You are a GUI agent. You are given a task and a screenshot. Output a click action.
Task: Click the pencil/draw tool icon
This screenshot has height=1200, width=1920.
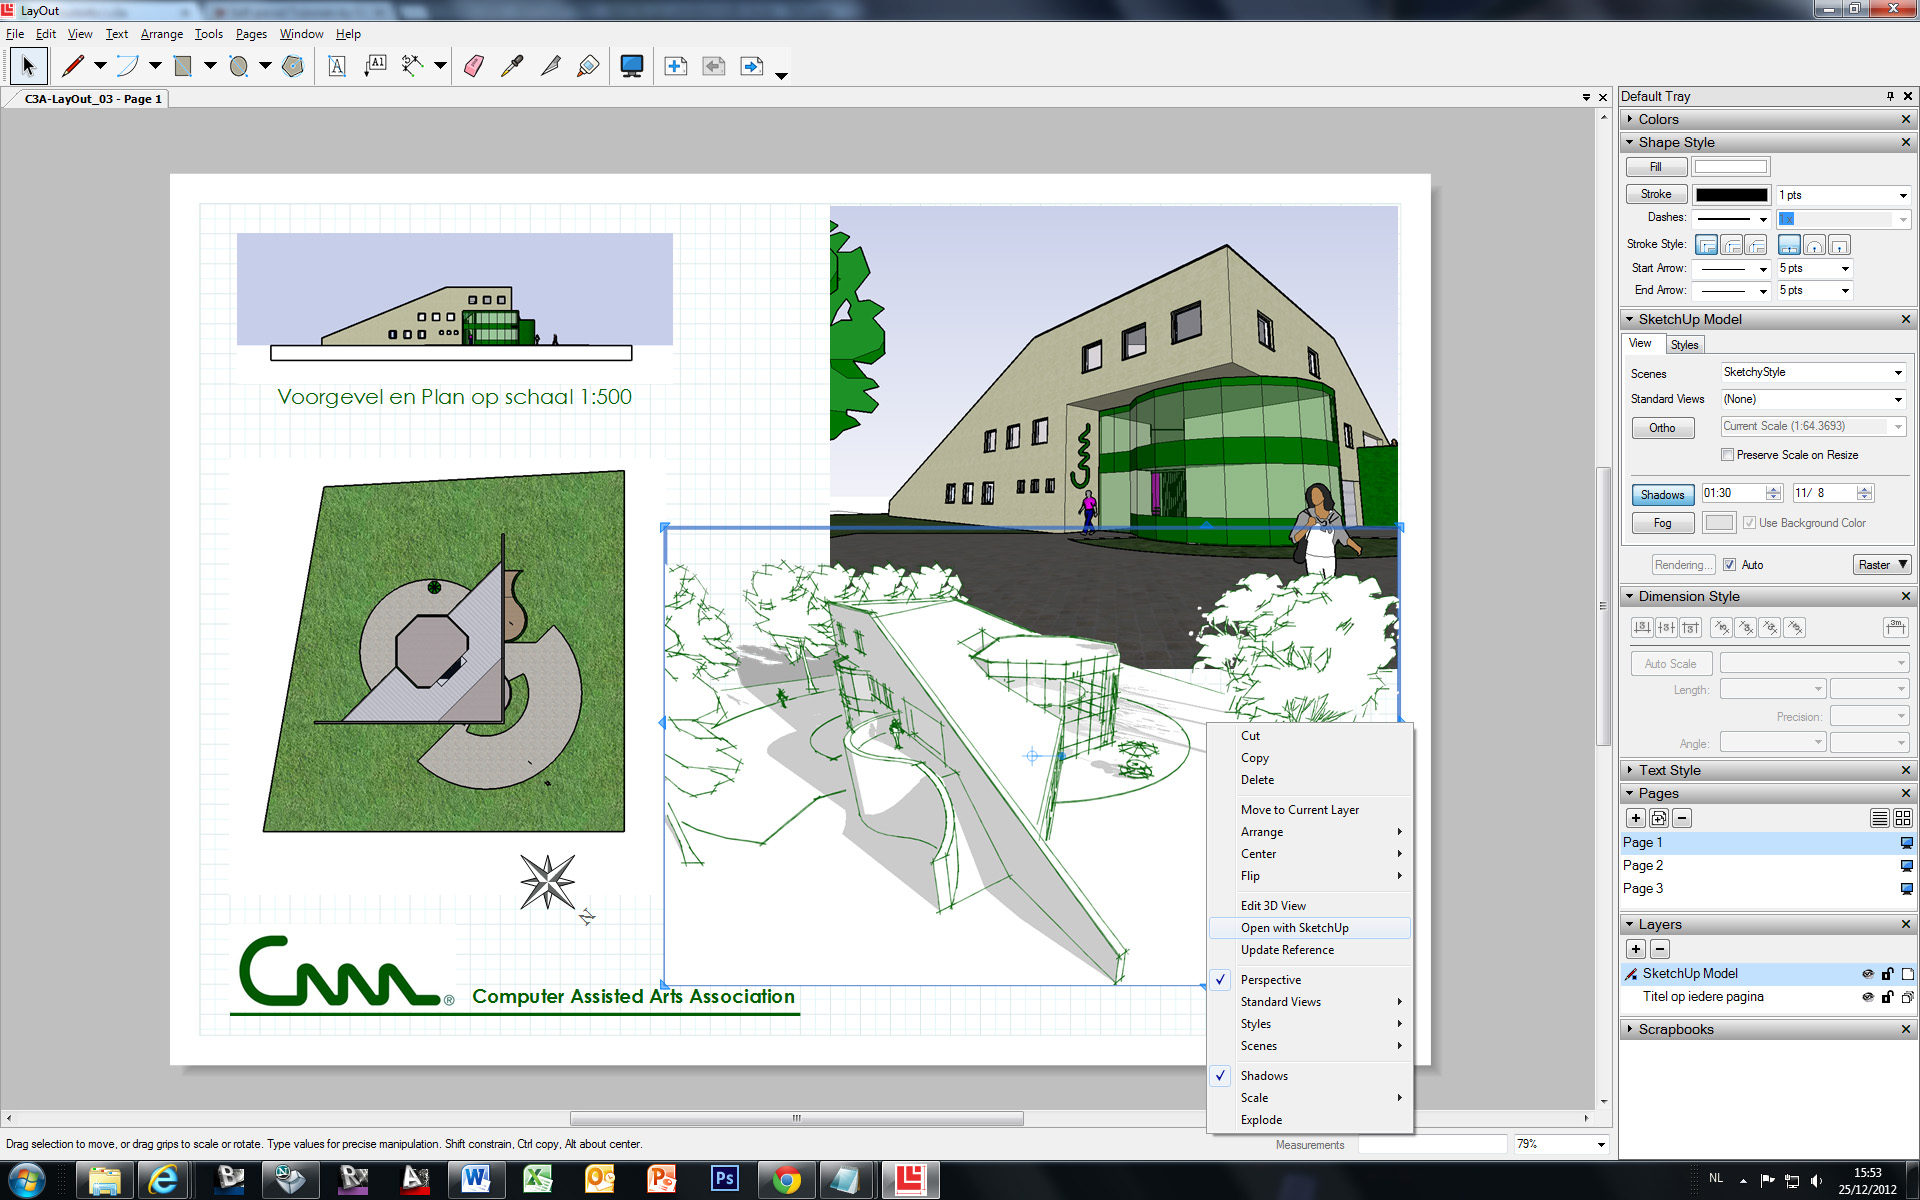pyautogui.click(x=75, y=65)
